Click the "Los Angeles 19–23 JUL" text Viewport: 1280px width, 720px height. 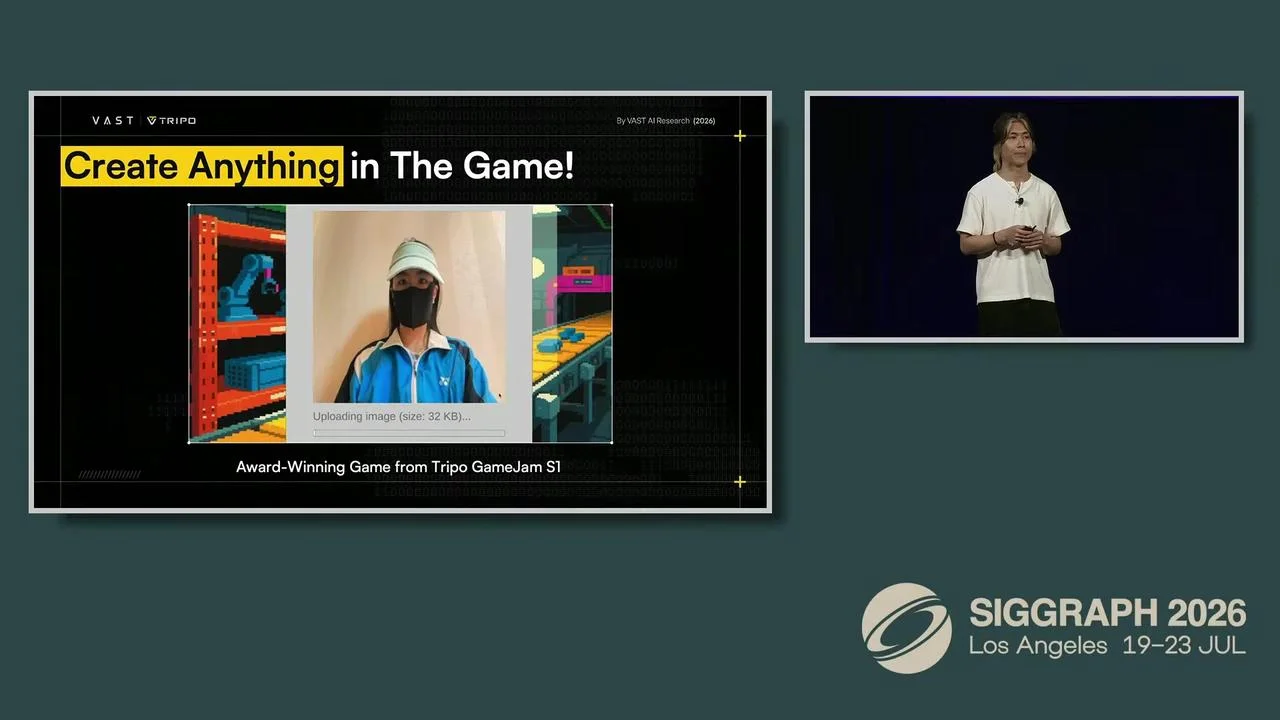click(1107, 645)
